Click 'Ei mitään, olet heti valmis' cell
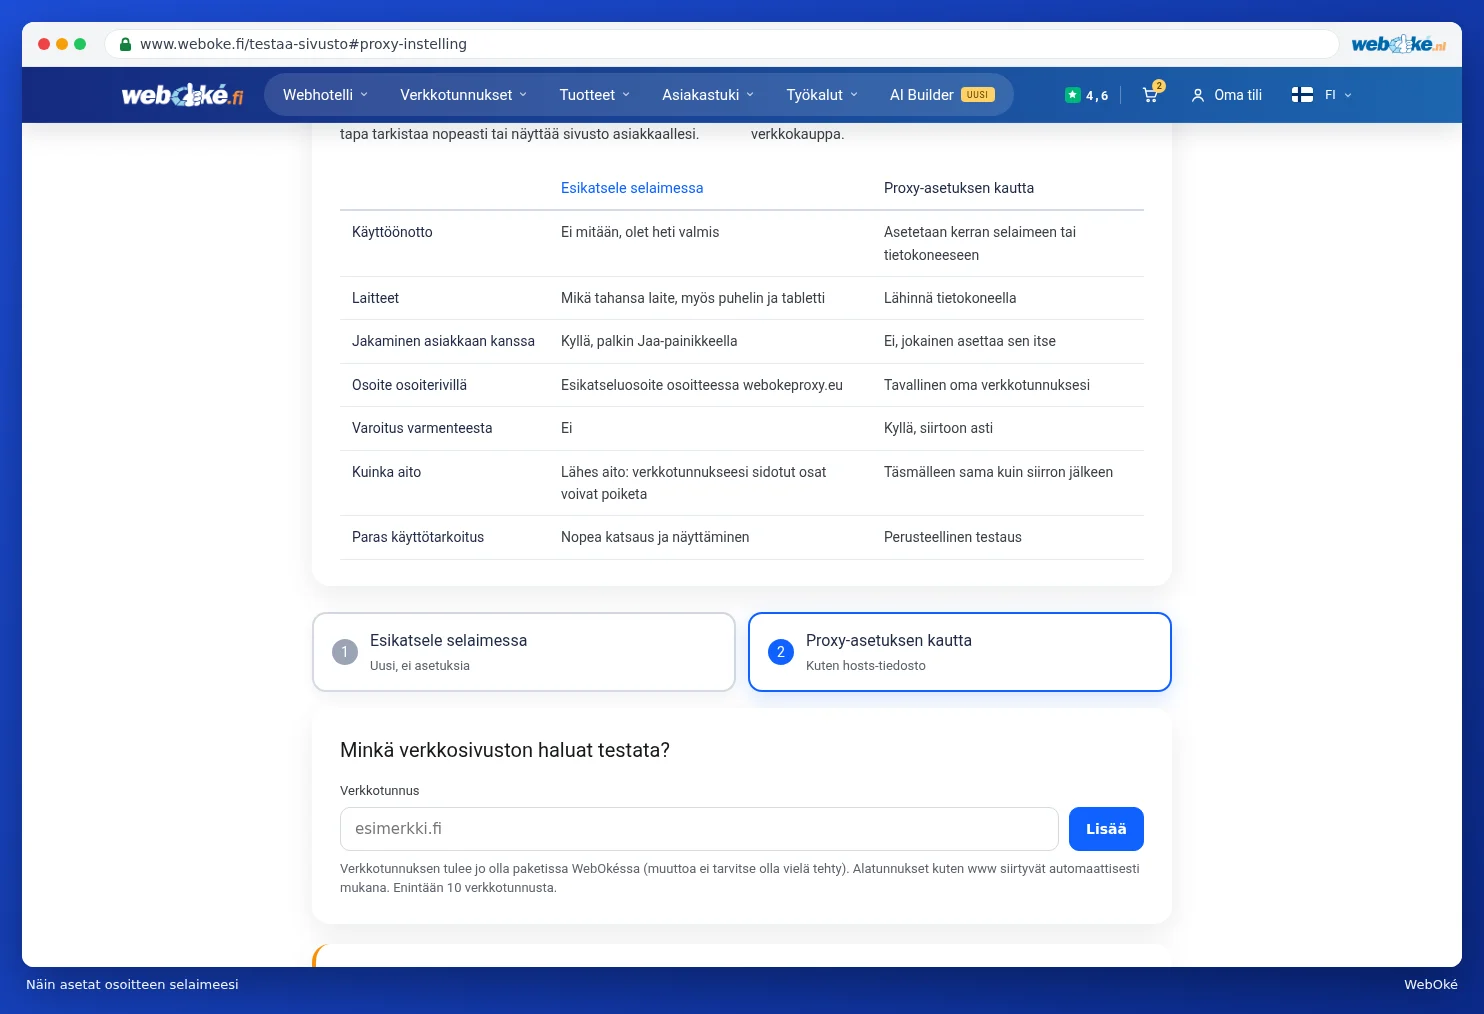This screenshot has height=1014, width=1484. coord(640,232)
